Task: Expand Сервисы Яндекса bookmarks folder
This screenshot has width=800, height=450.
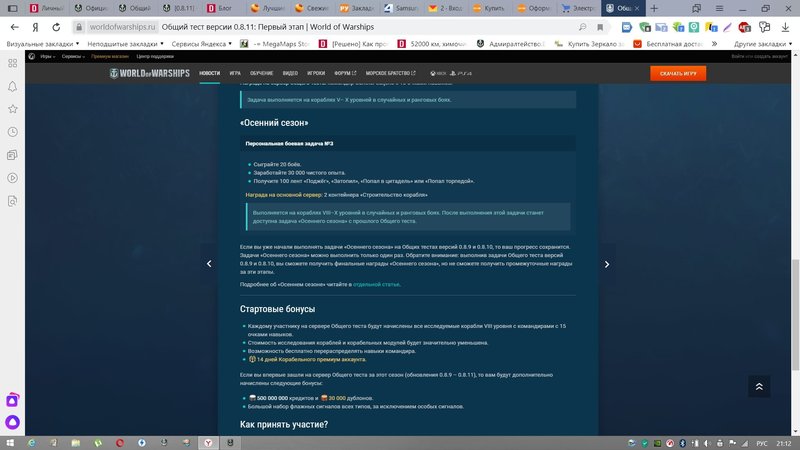Action: pos(202,44)
